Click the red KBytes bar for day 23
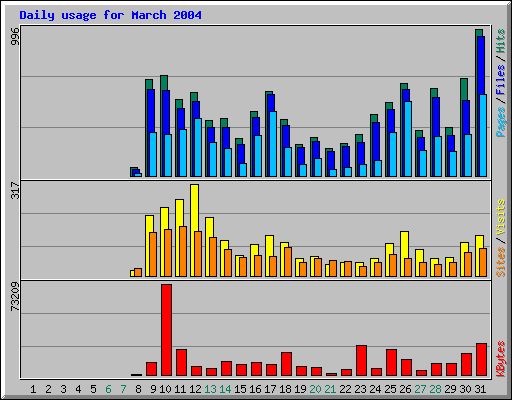Image resolution: width=512 pixels, height=400 pixels. [361, 361]
